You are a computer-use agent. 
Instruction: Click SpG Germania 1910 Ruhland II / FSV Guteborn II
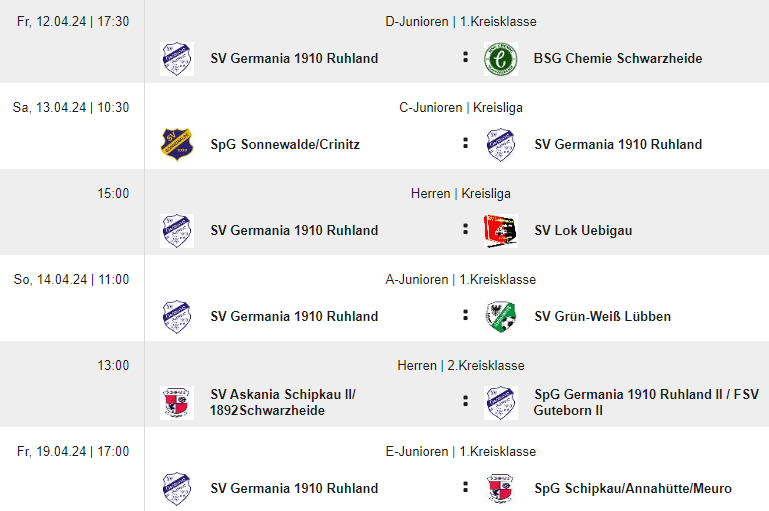[646, 402]
